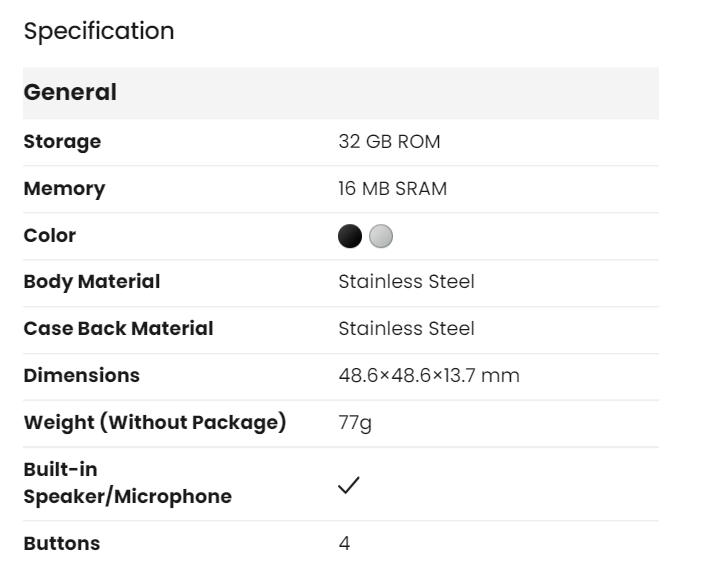Click Stainless Steel value for Case Back Material
The height and width of the screenshot is (565, 712).
click(x=407, y=329)
